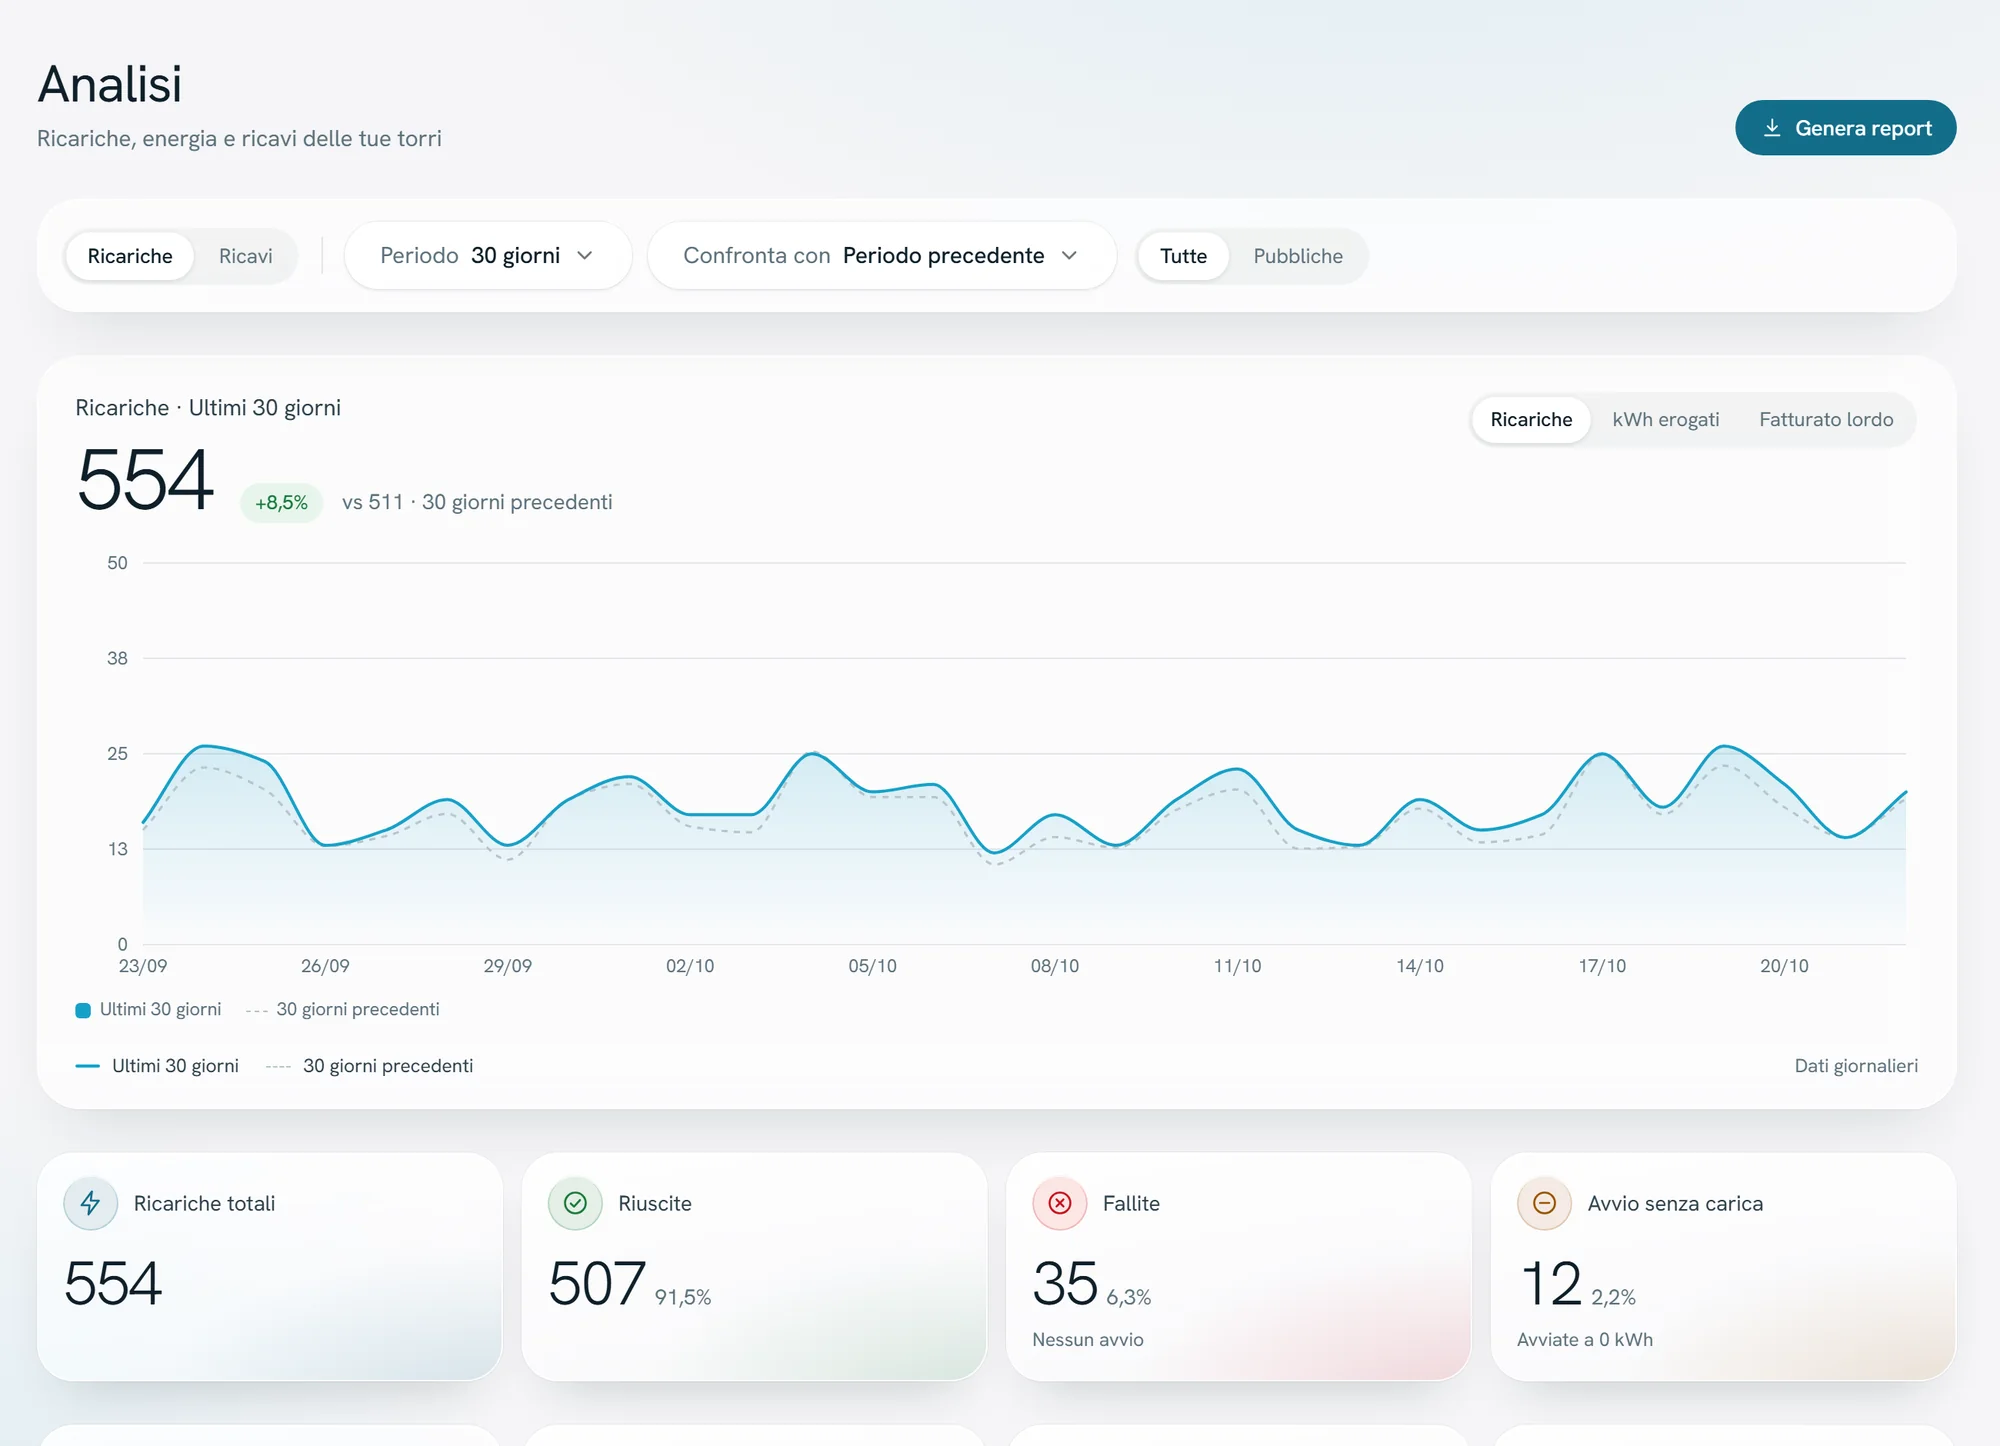
Task: Click the lightning bolt icon on Ricariche totali
Action: click(90, 1203)
